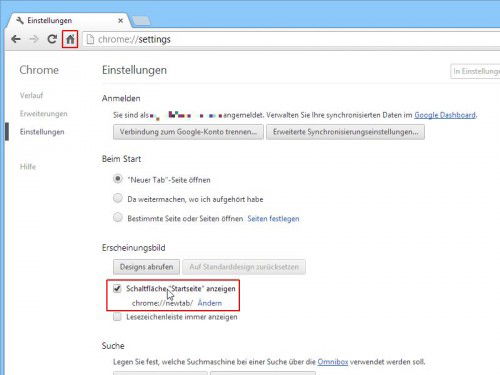Click the Chrome title in sidebar
Image resolution: width=500 pixels, height=375 pixels.
[39, 70]
